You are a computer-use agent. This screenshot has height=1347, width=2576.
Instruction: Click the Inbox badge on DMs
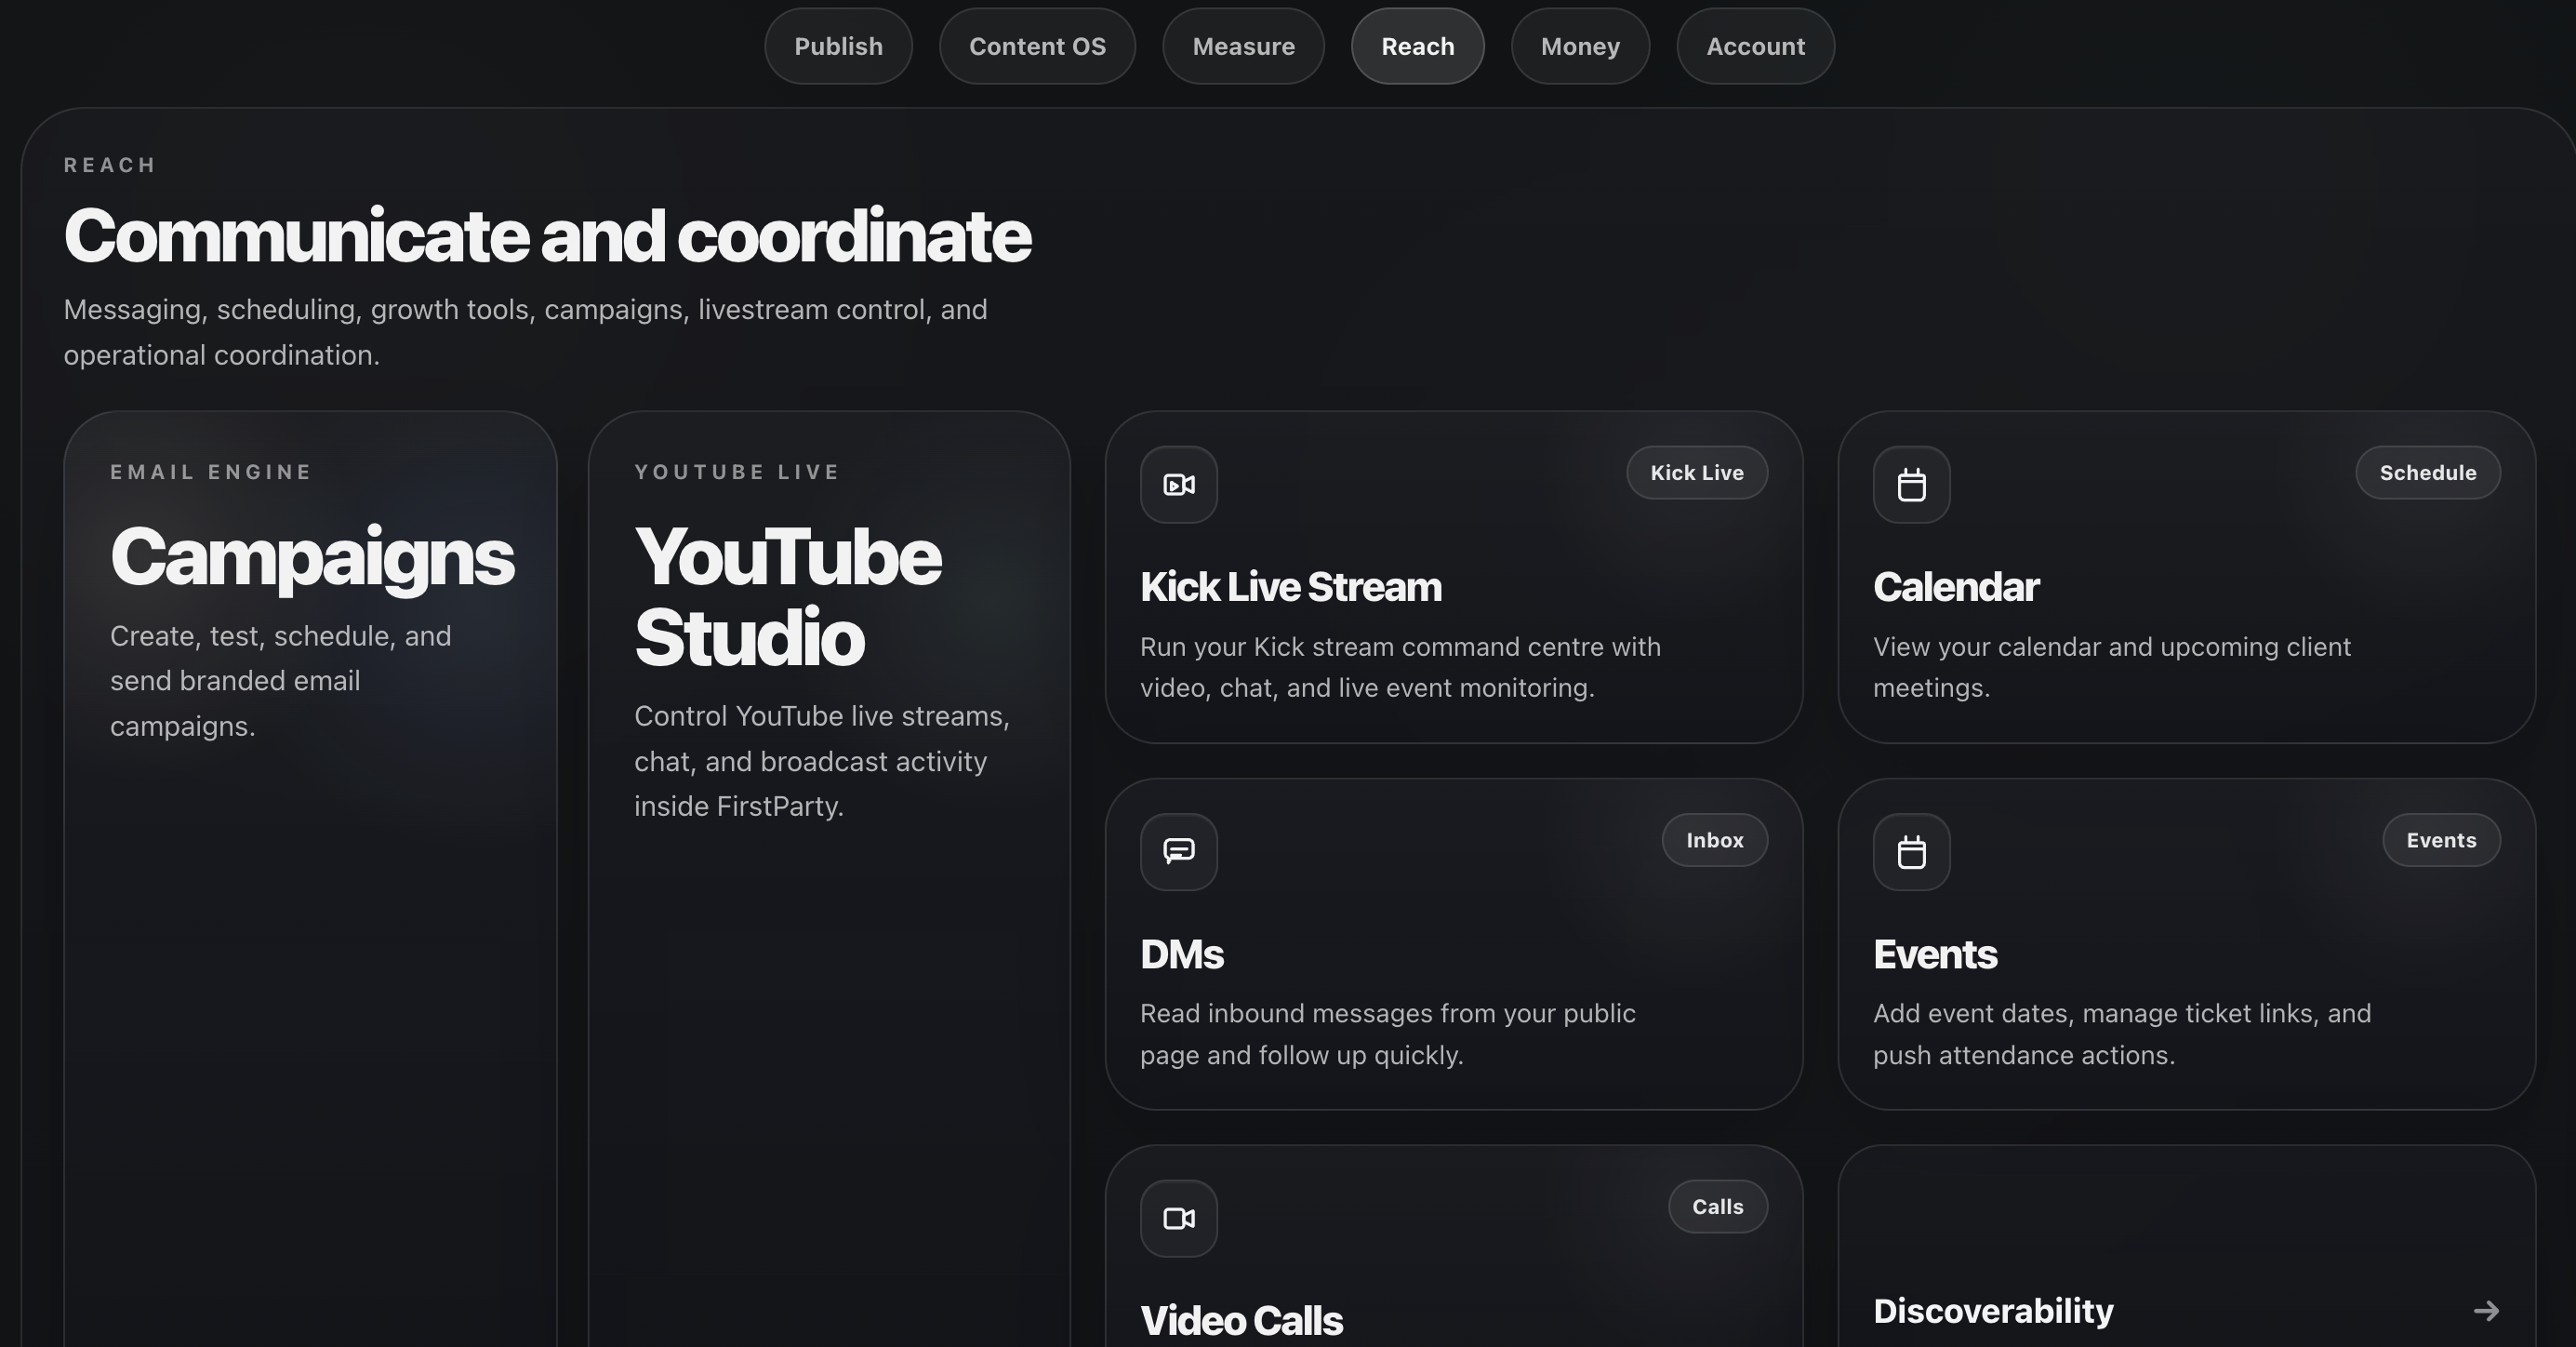pyautogui.click(x=1715, y=840)
